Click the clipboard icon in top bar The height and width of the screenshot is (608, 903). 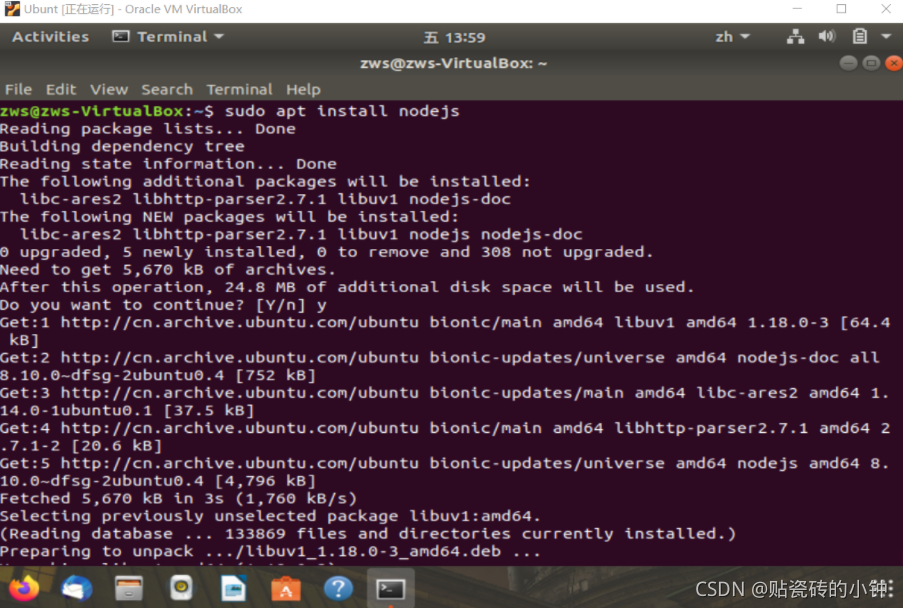[x=859, y=37]
